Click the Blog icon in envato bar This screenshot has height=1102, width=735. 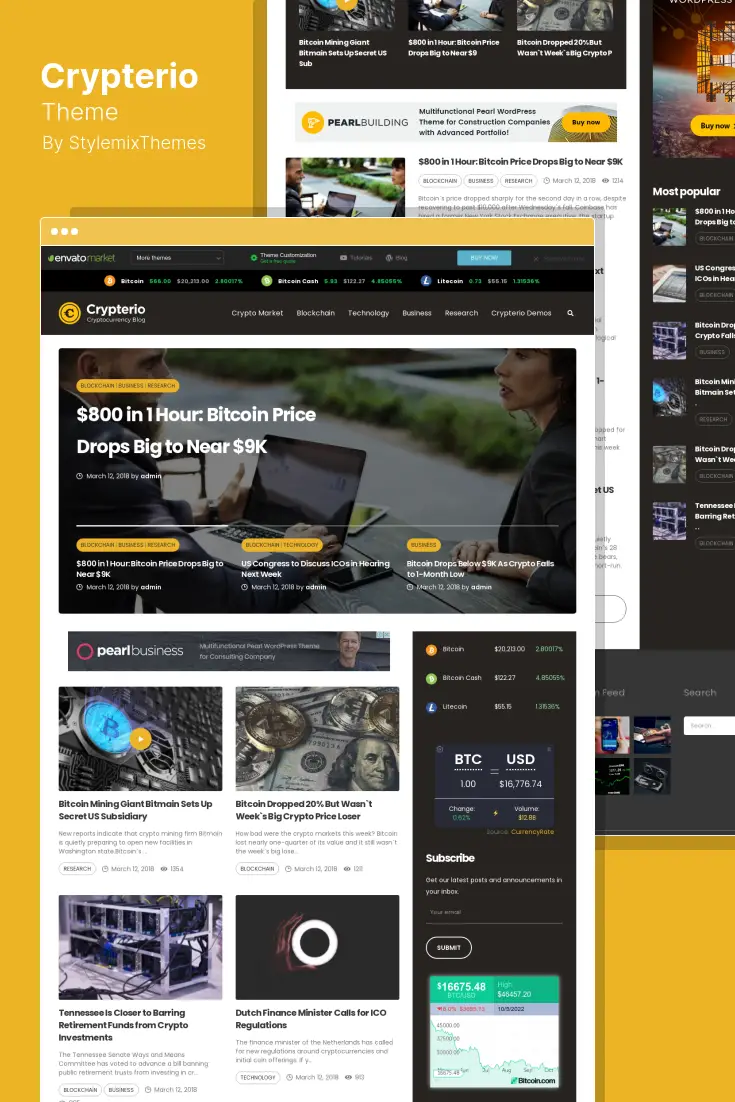click(389, 258)
